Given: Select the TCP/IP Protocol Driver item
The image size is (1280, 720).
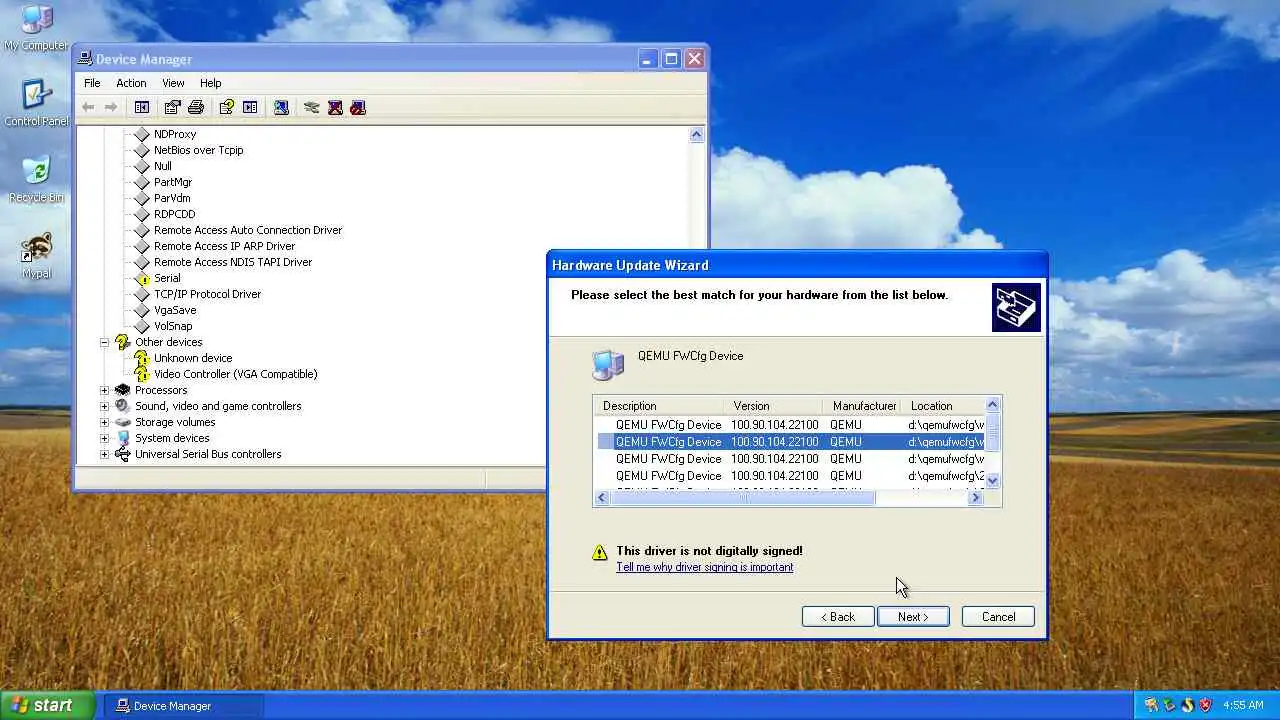Looking at the screenshot, I should pyautogui.click(x=207, y=294).
